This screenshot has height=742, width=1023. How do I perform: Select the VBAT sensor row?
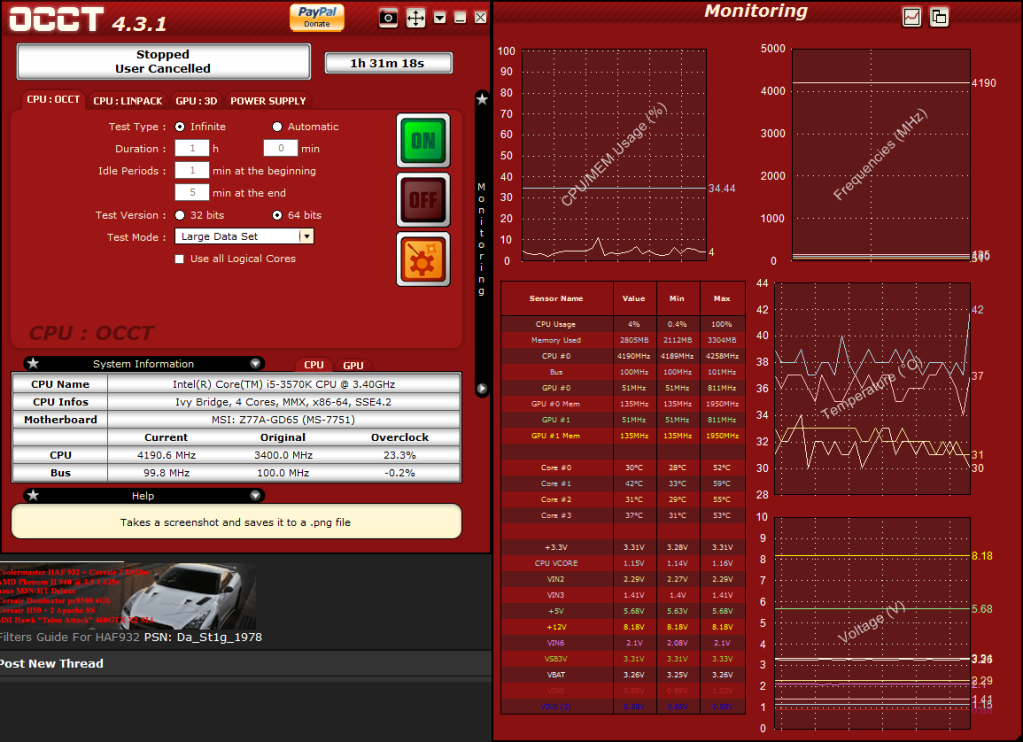(x=623, y=675)
